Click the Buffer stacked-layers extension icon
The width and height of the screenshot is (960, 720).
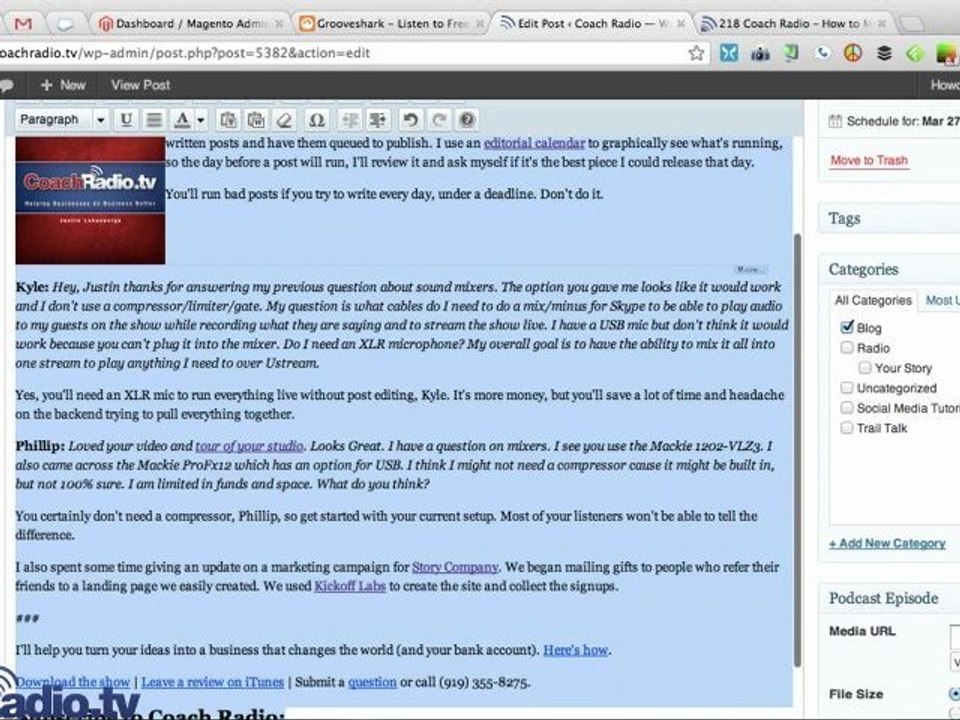click(x=884, y=53)
